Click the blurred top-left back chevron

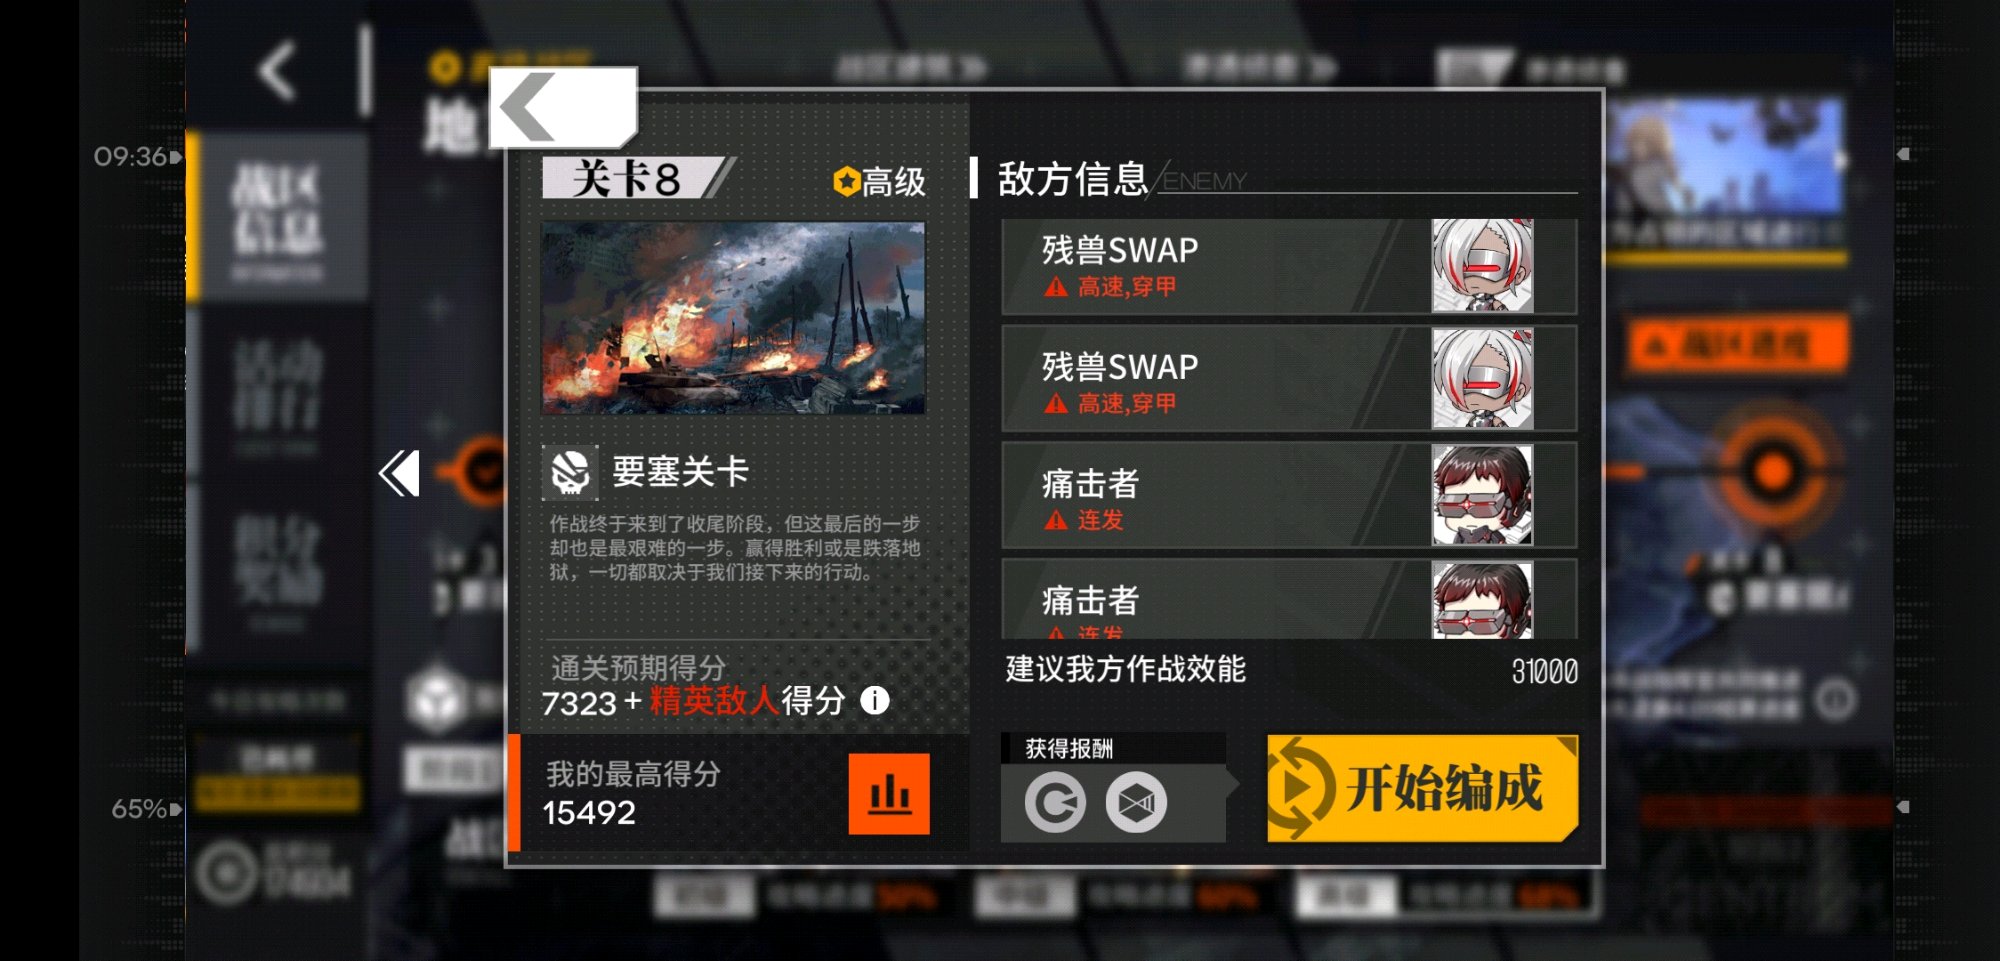[277, 72]
